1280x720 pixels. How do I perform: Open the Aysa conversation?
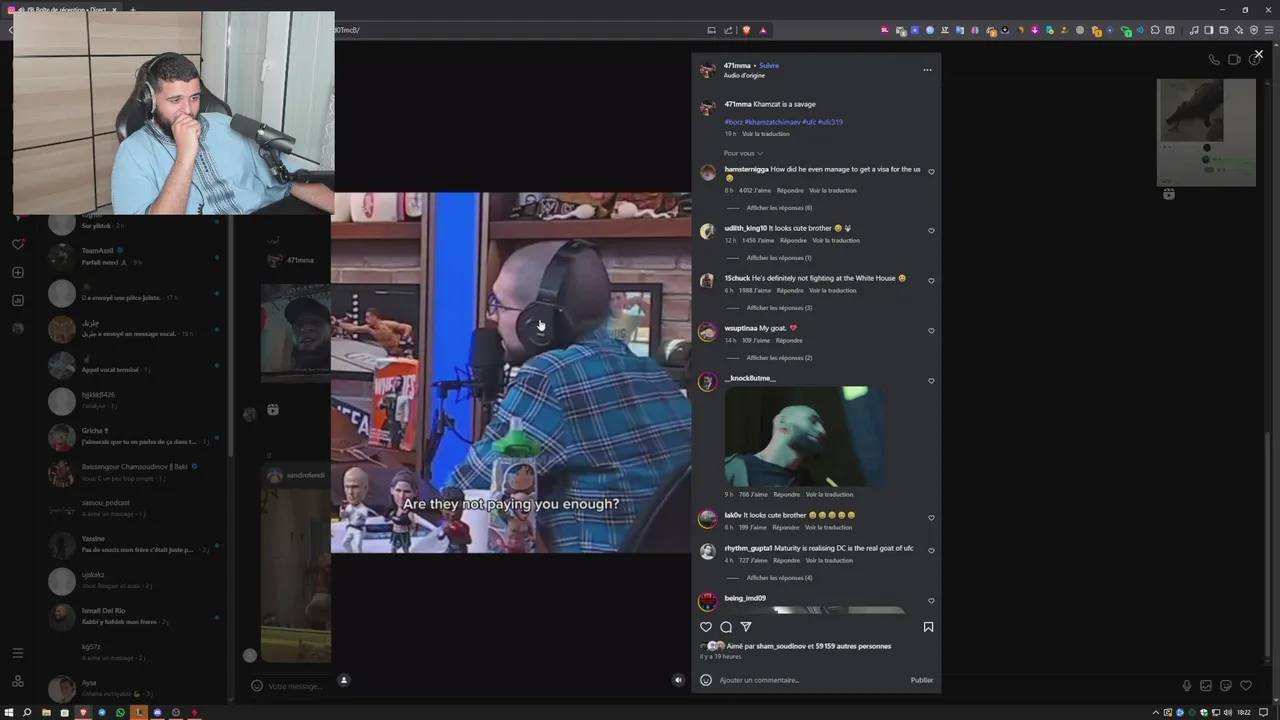pyautogui.click(x=135, y=688)
